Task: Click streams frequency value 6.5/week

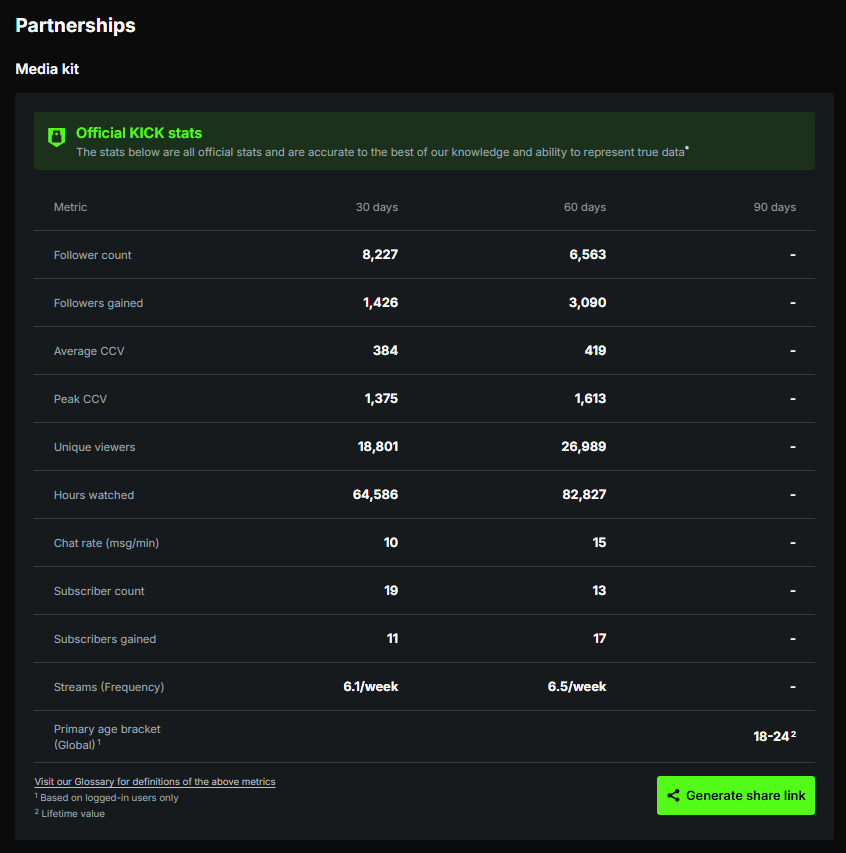Action: click(x=577, y=687)
